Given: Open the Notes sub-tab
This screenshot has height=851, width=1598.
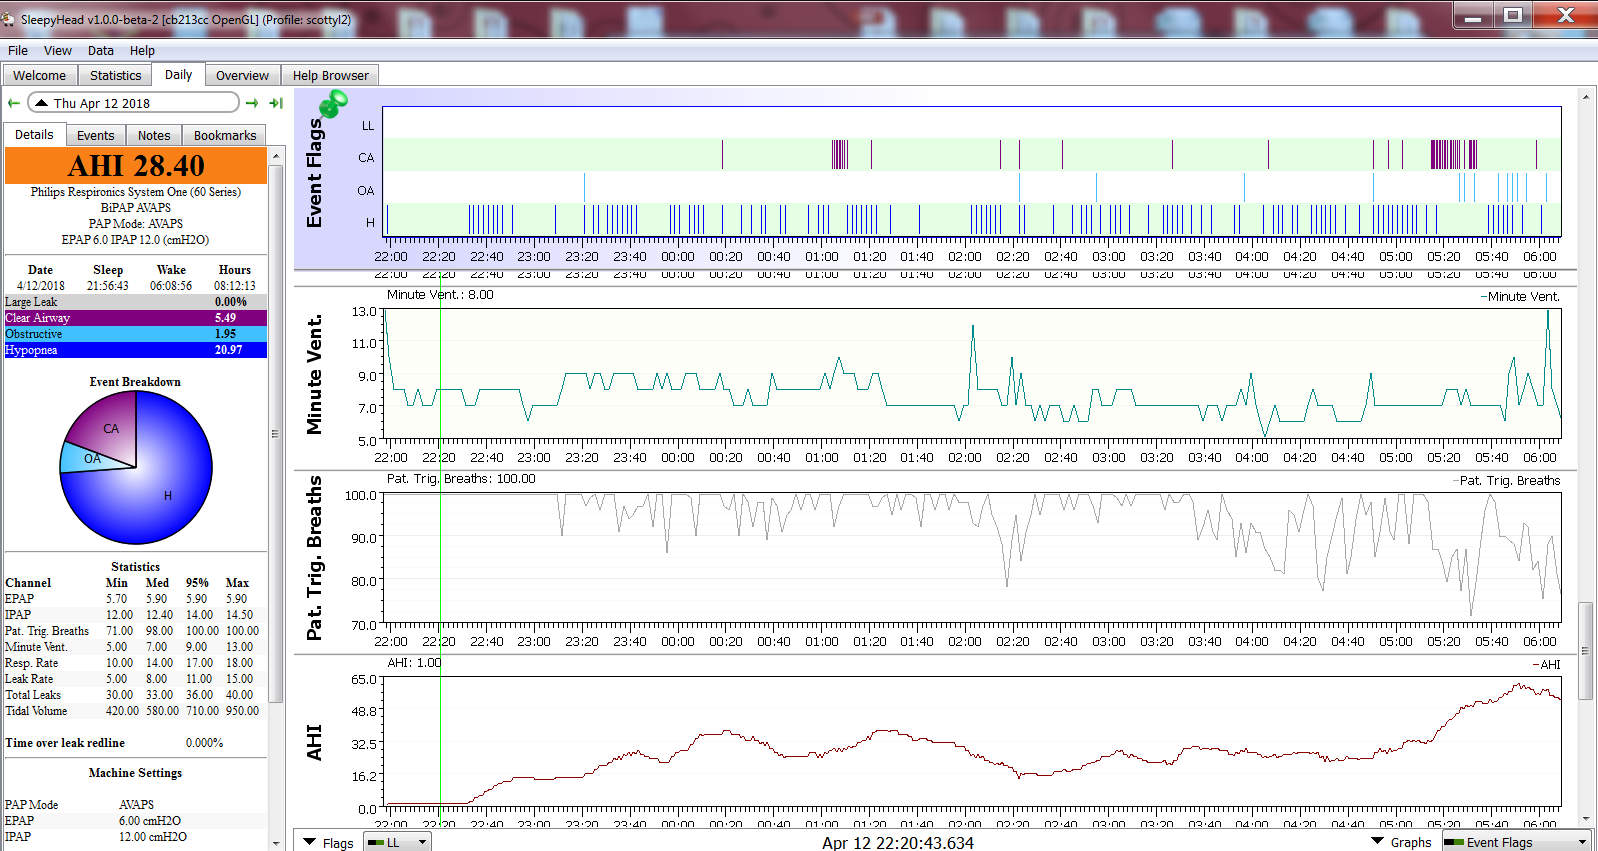Looking at the screenshot, I should click(x=154, y=135).
